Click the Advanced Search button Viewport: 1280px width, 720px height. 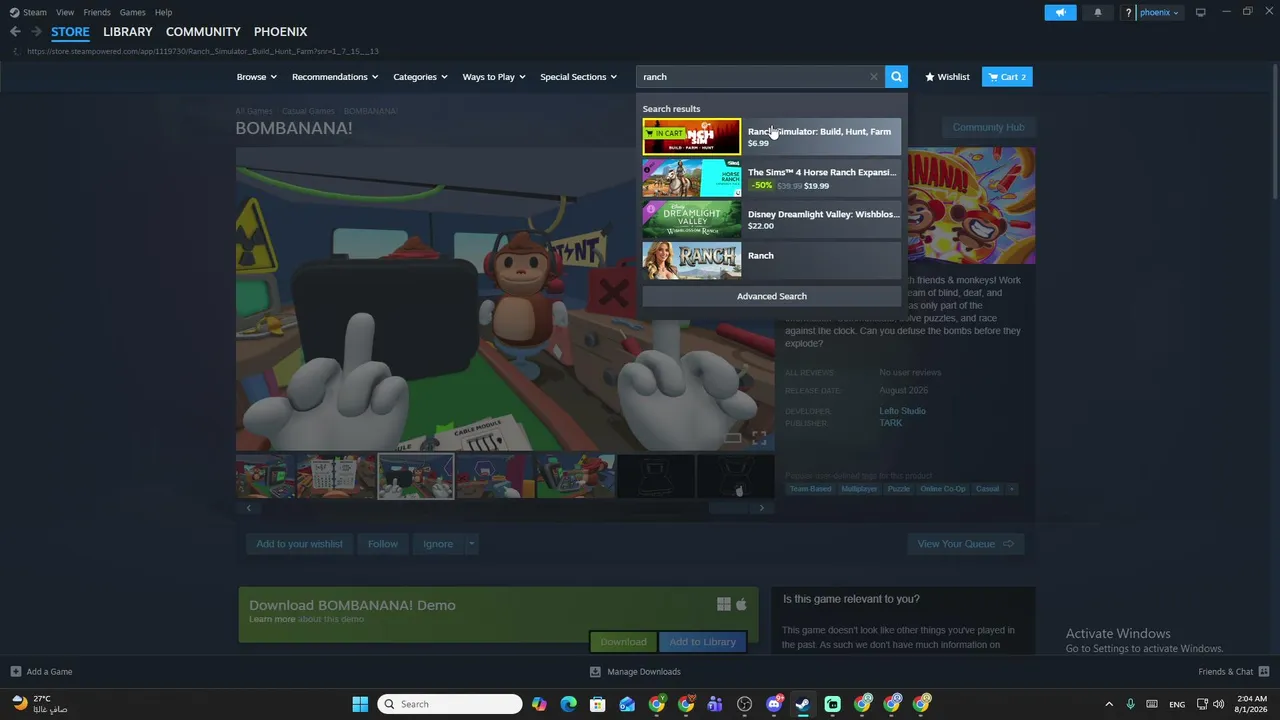[771, 296]
